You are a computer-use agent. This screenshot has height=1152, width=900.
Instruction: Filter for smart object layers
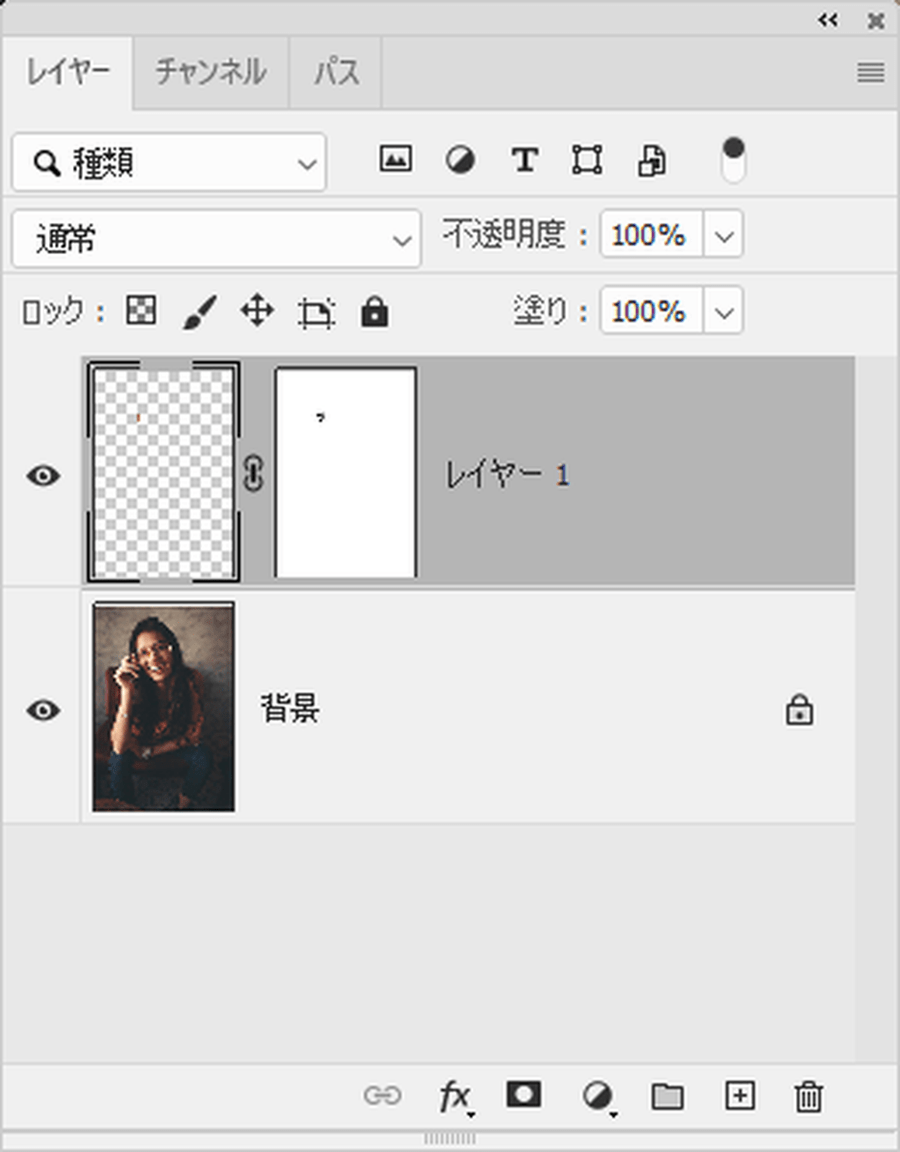pyautogui.click(x=652, y=160)
